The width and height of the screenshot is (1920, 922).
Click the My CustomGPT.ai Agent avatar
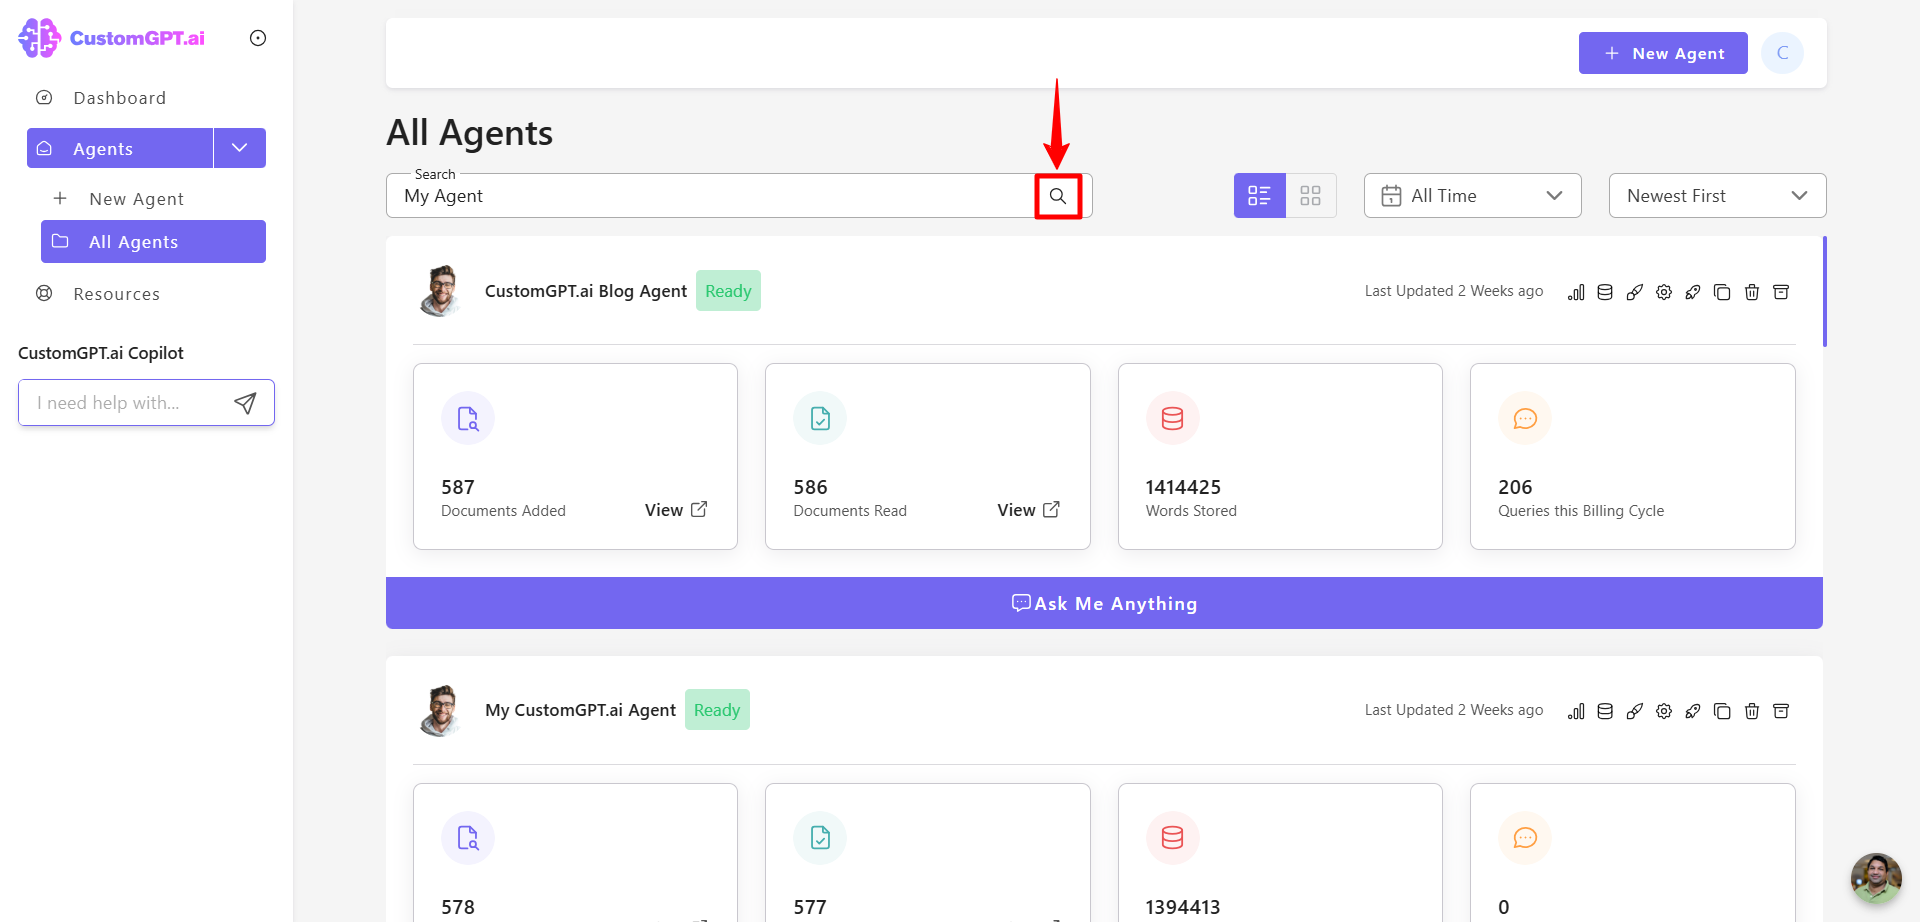pos(440,711)
